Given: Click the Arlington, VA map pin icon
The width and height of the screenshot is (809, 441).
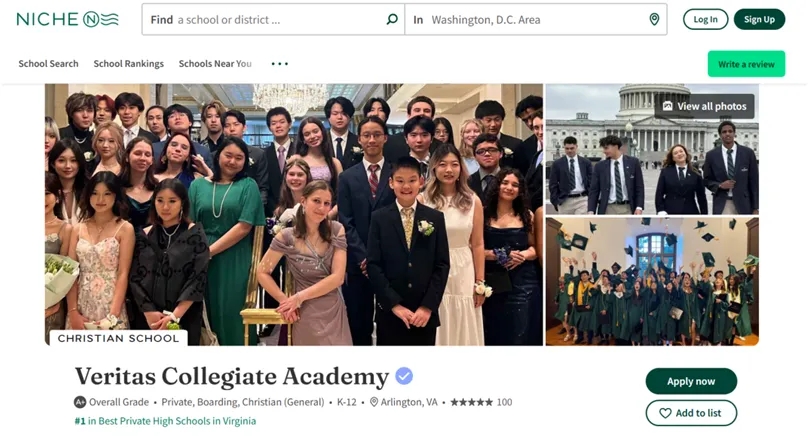Looking at the screenshot, I should point(374,402).
